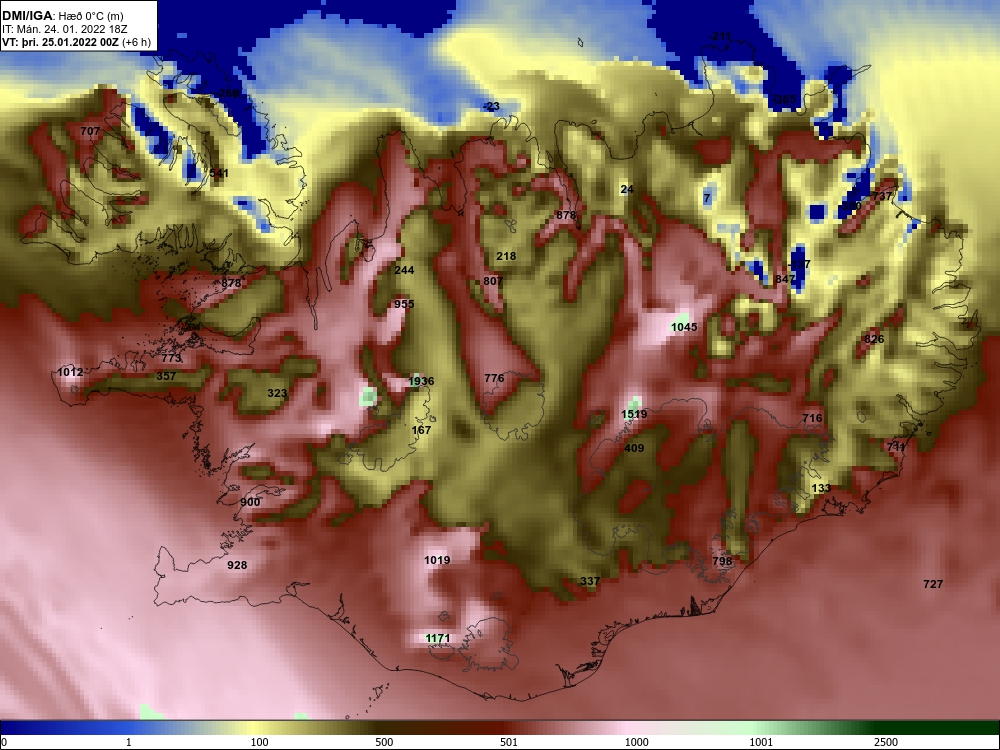Select the map value 409

634,448
